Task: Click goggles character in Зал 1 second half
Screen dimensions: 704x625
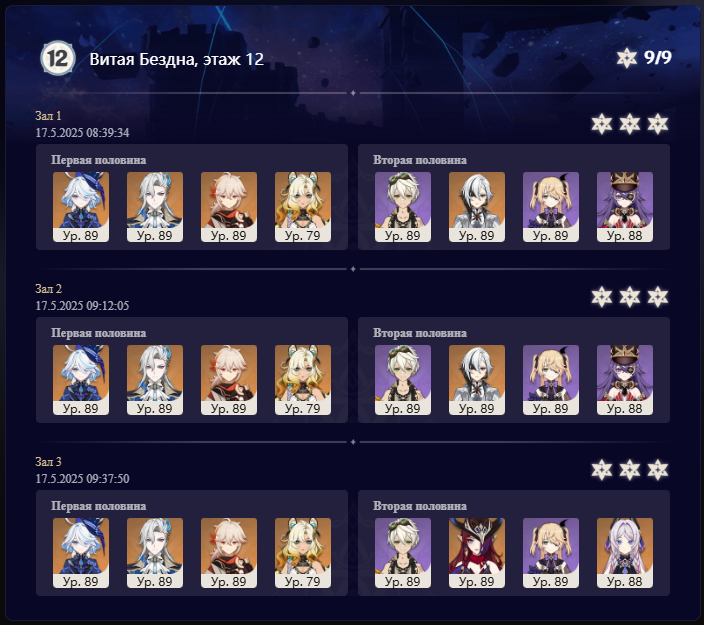Action: (403, 207)
